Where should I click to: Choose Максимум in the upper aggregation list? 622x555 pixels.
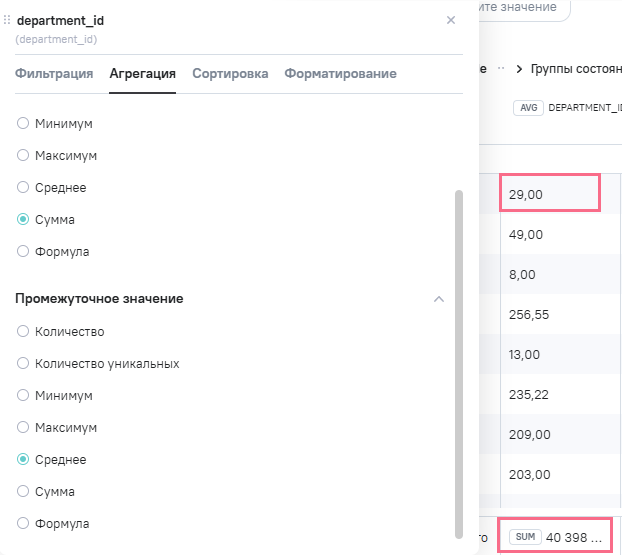23,156
